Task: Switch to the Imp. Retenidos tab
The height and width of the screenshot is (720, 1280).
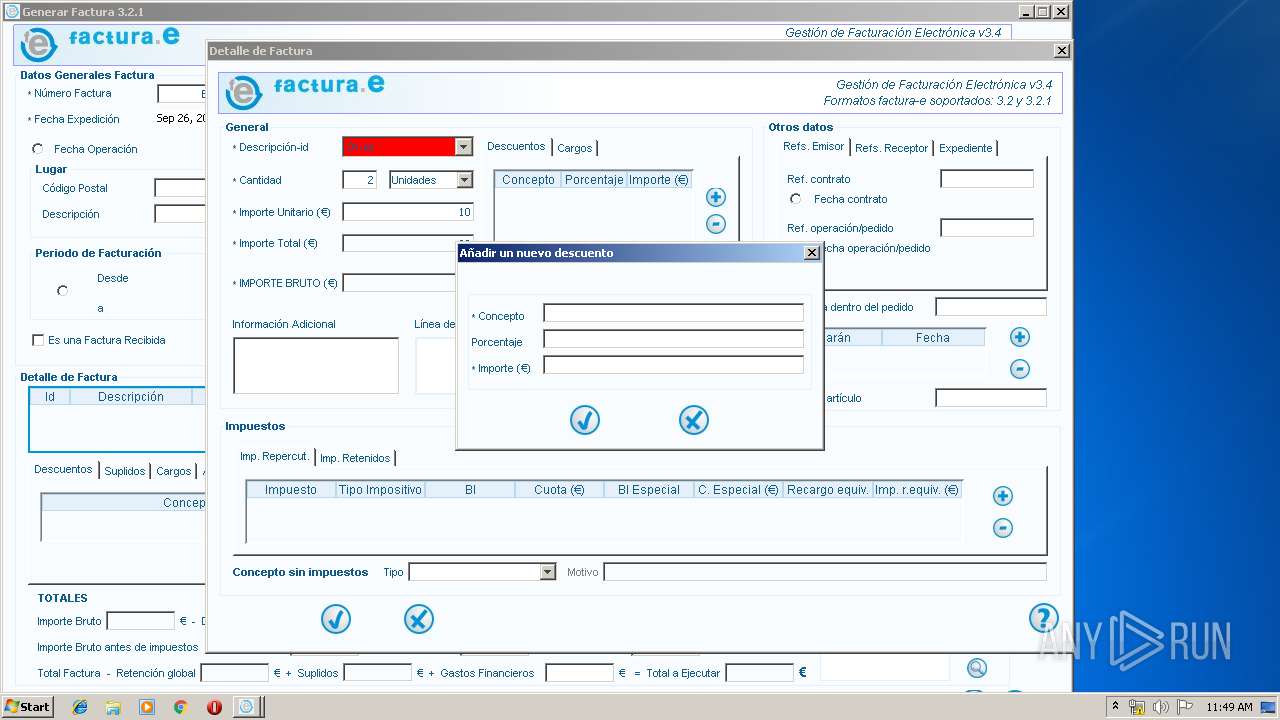Action: 355,458
